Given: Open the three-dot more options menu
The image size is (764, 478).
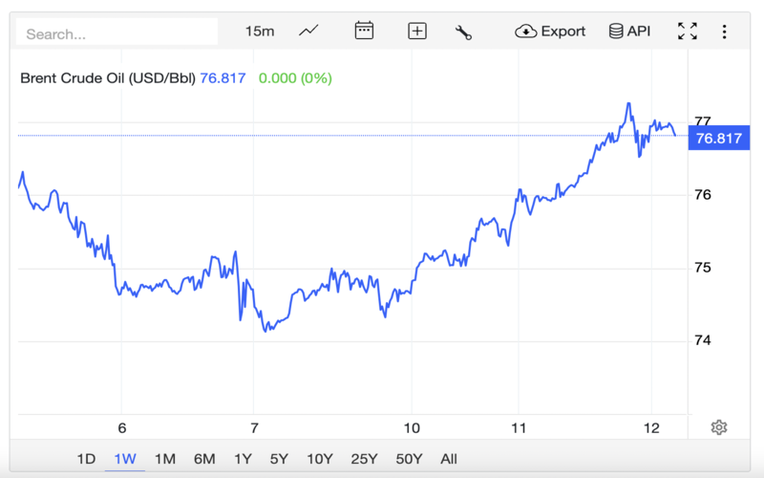Looking at the screenshot, I should pos(725,32).
